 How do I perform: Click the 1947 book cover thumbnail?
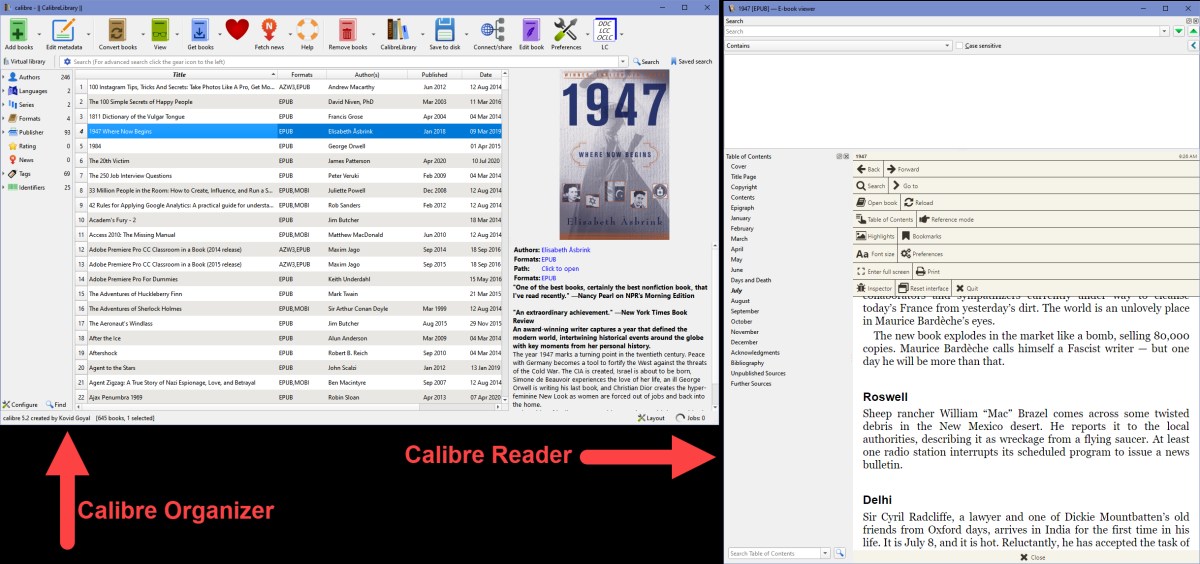[614, 154]
